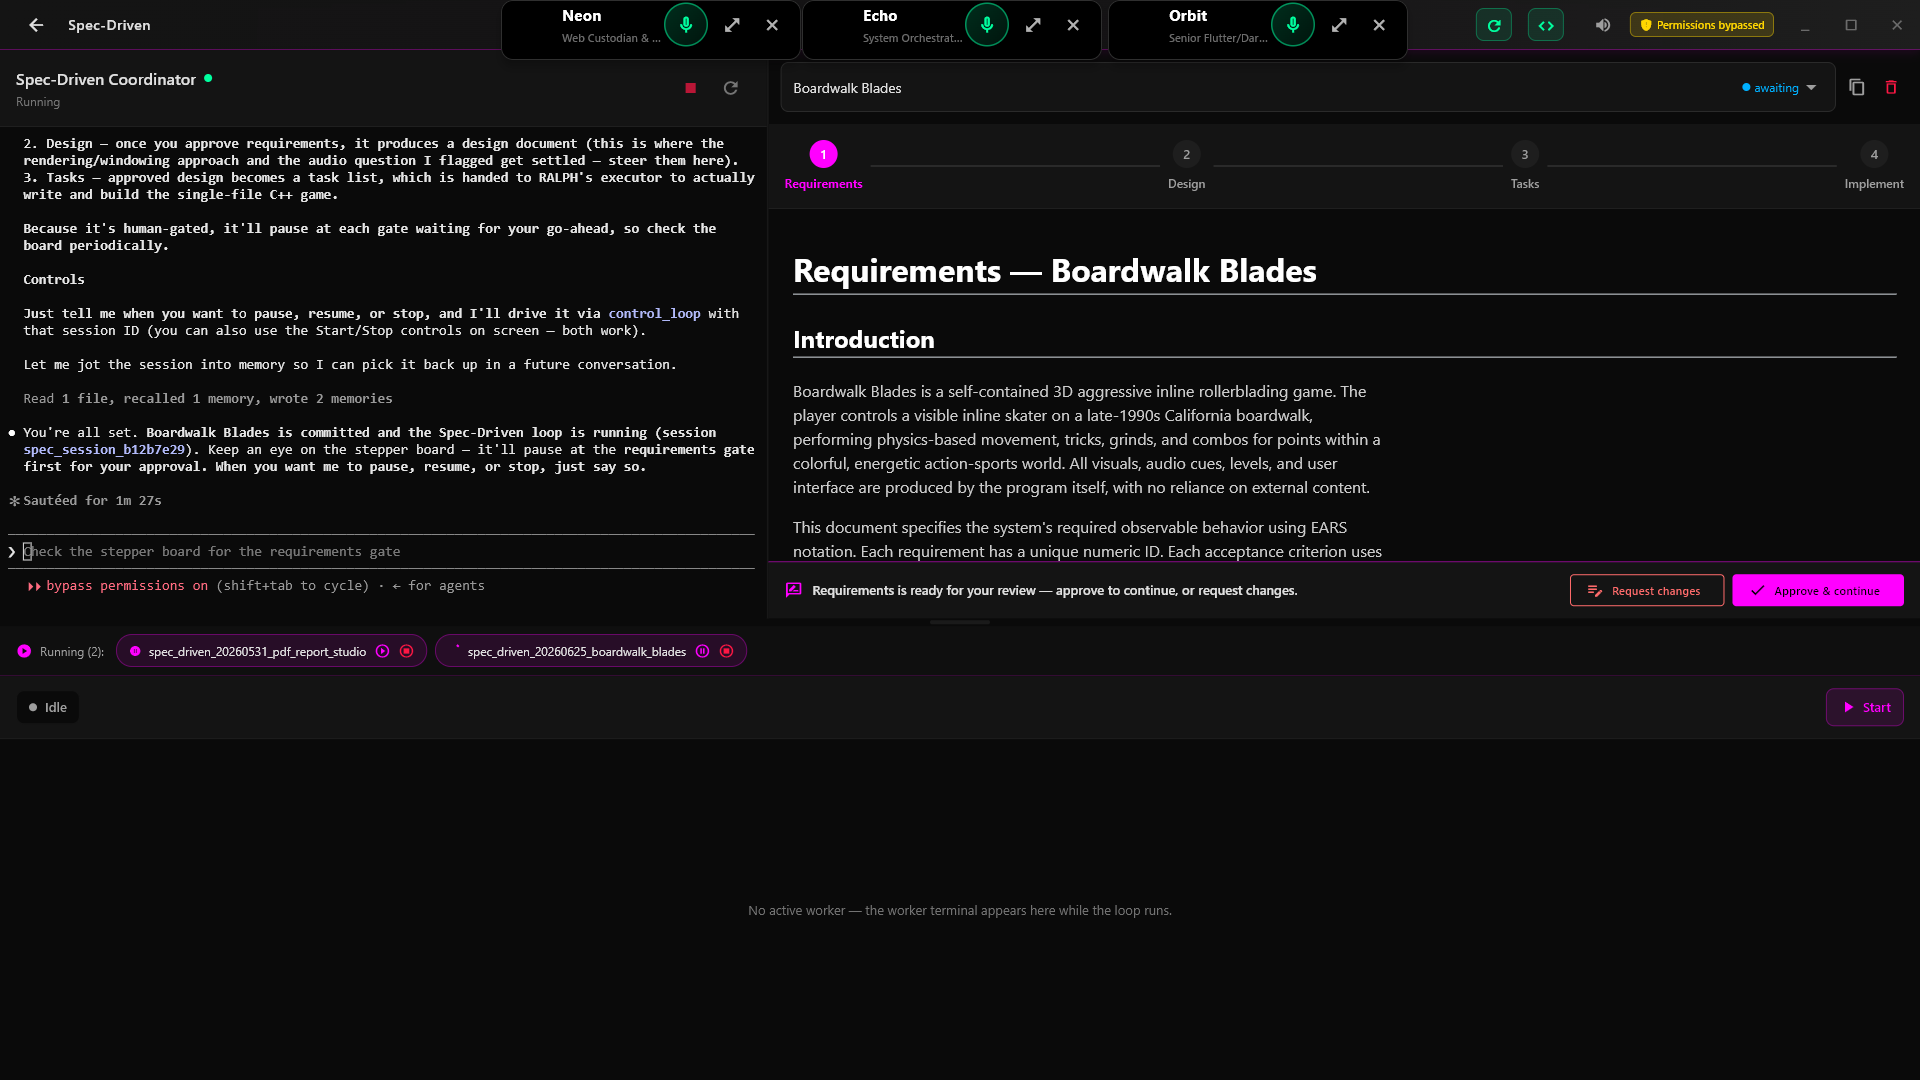Stop the pdf_report_studio loop
This screenshot has width=1920, height=1080.
406,652
